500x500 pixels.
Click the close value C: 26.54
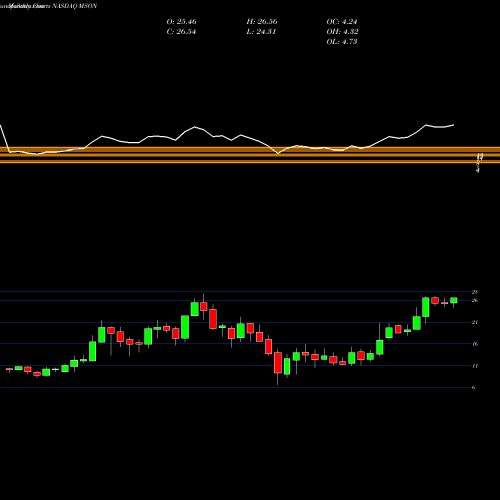pos(181,32)
